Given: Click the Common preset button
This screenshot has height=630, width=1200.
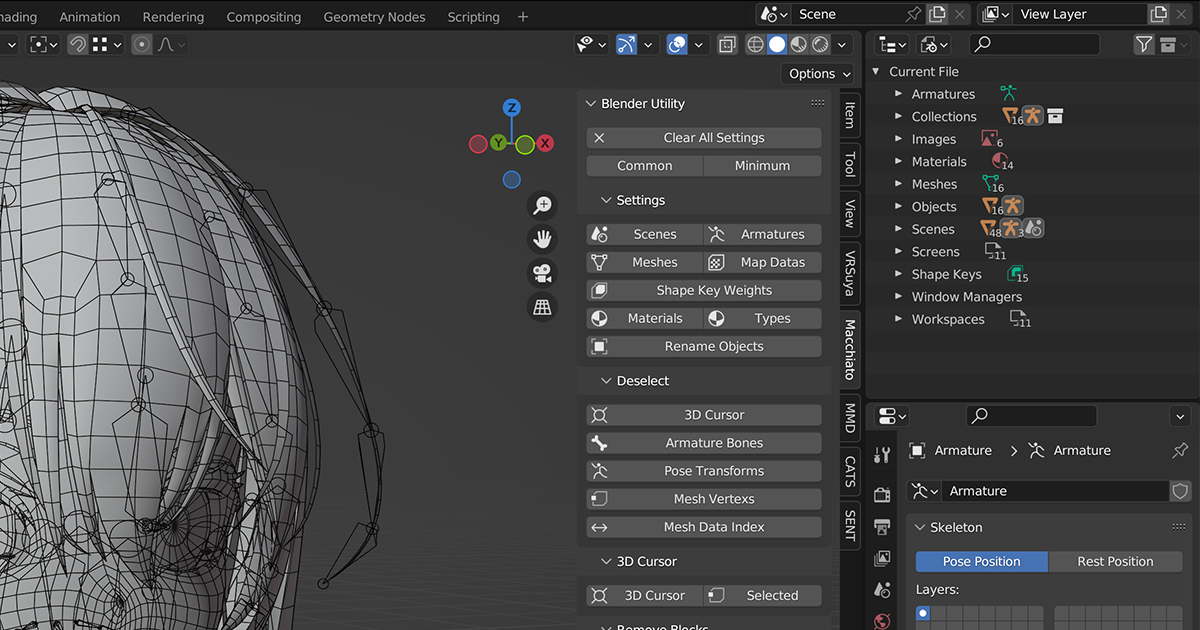Looking at the screenshot, I should click(645, 166).
